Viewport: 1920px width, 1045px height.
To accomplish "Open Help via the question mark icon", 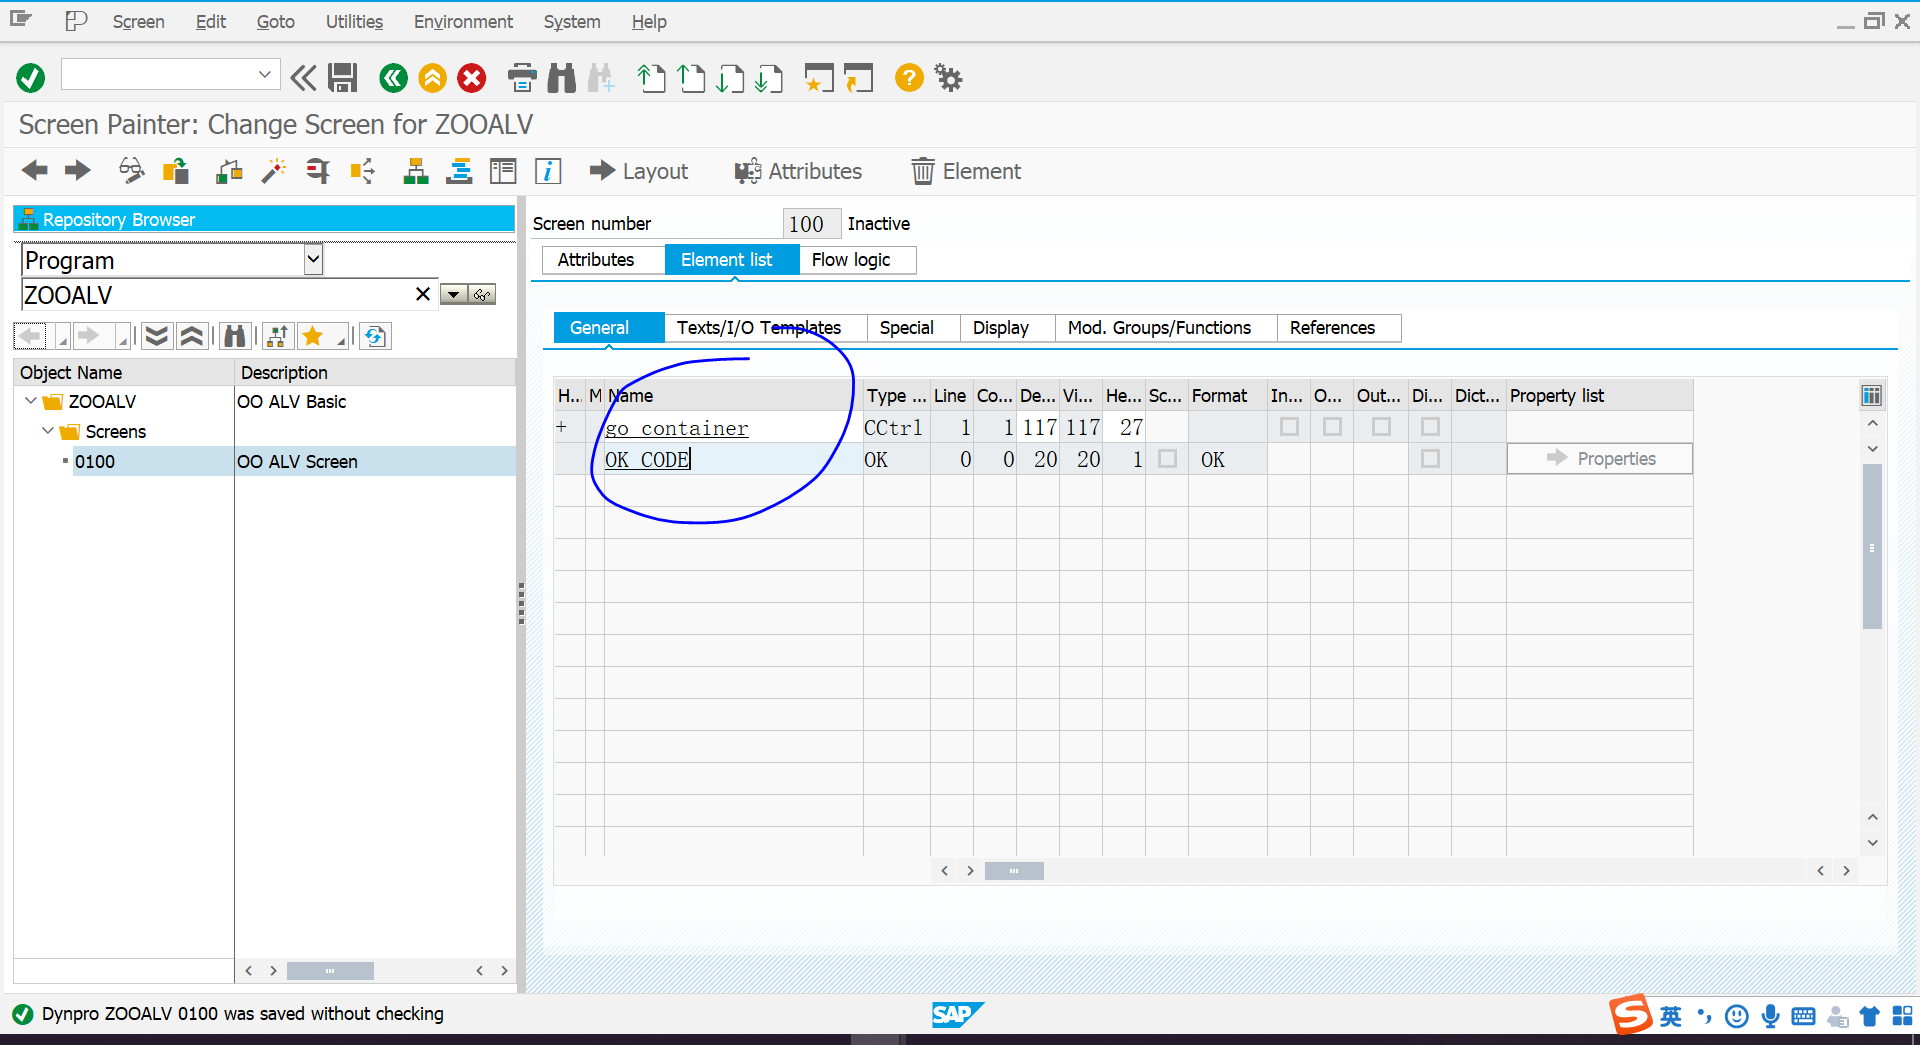I will pos(908,77).
